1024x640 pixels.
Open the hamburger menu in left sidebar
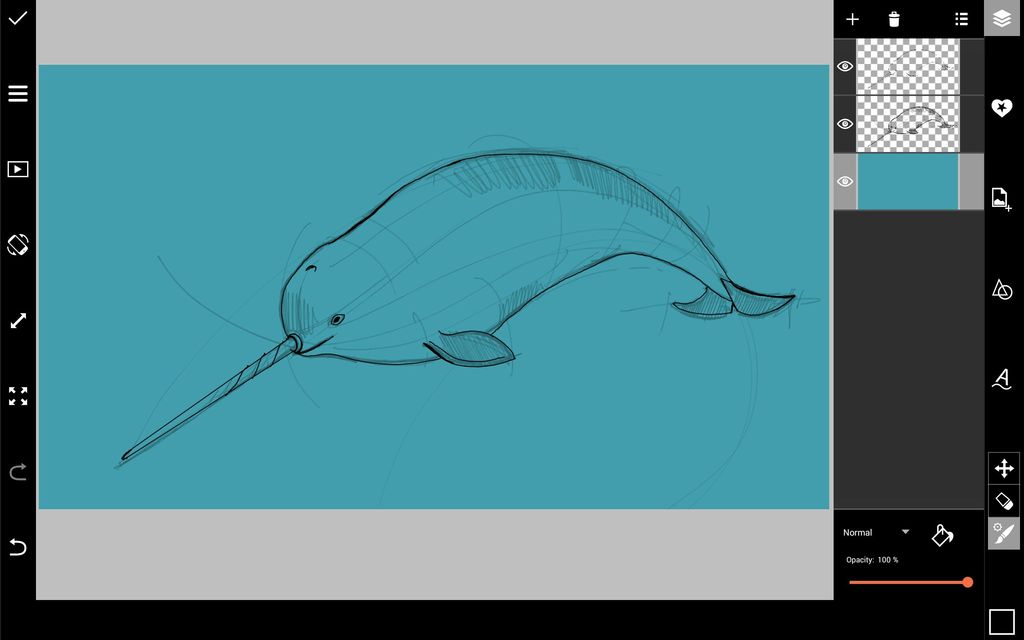click(x=18, y=93)
